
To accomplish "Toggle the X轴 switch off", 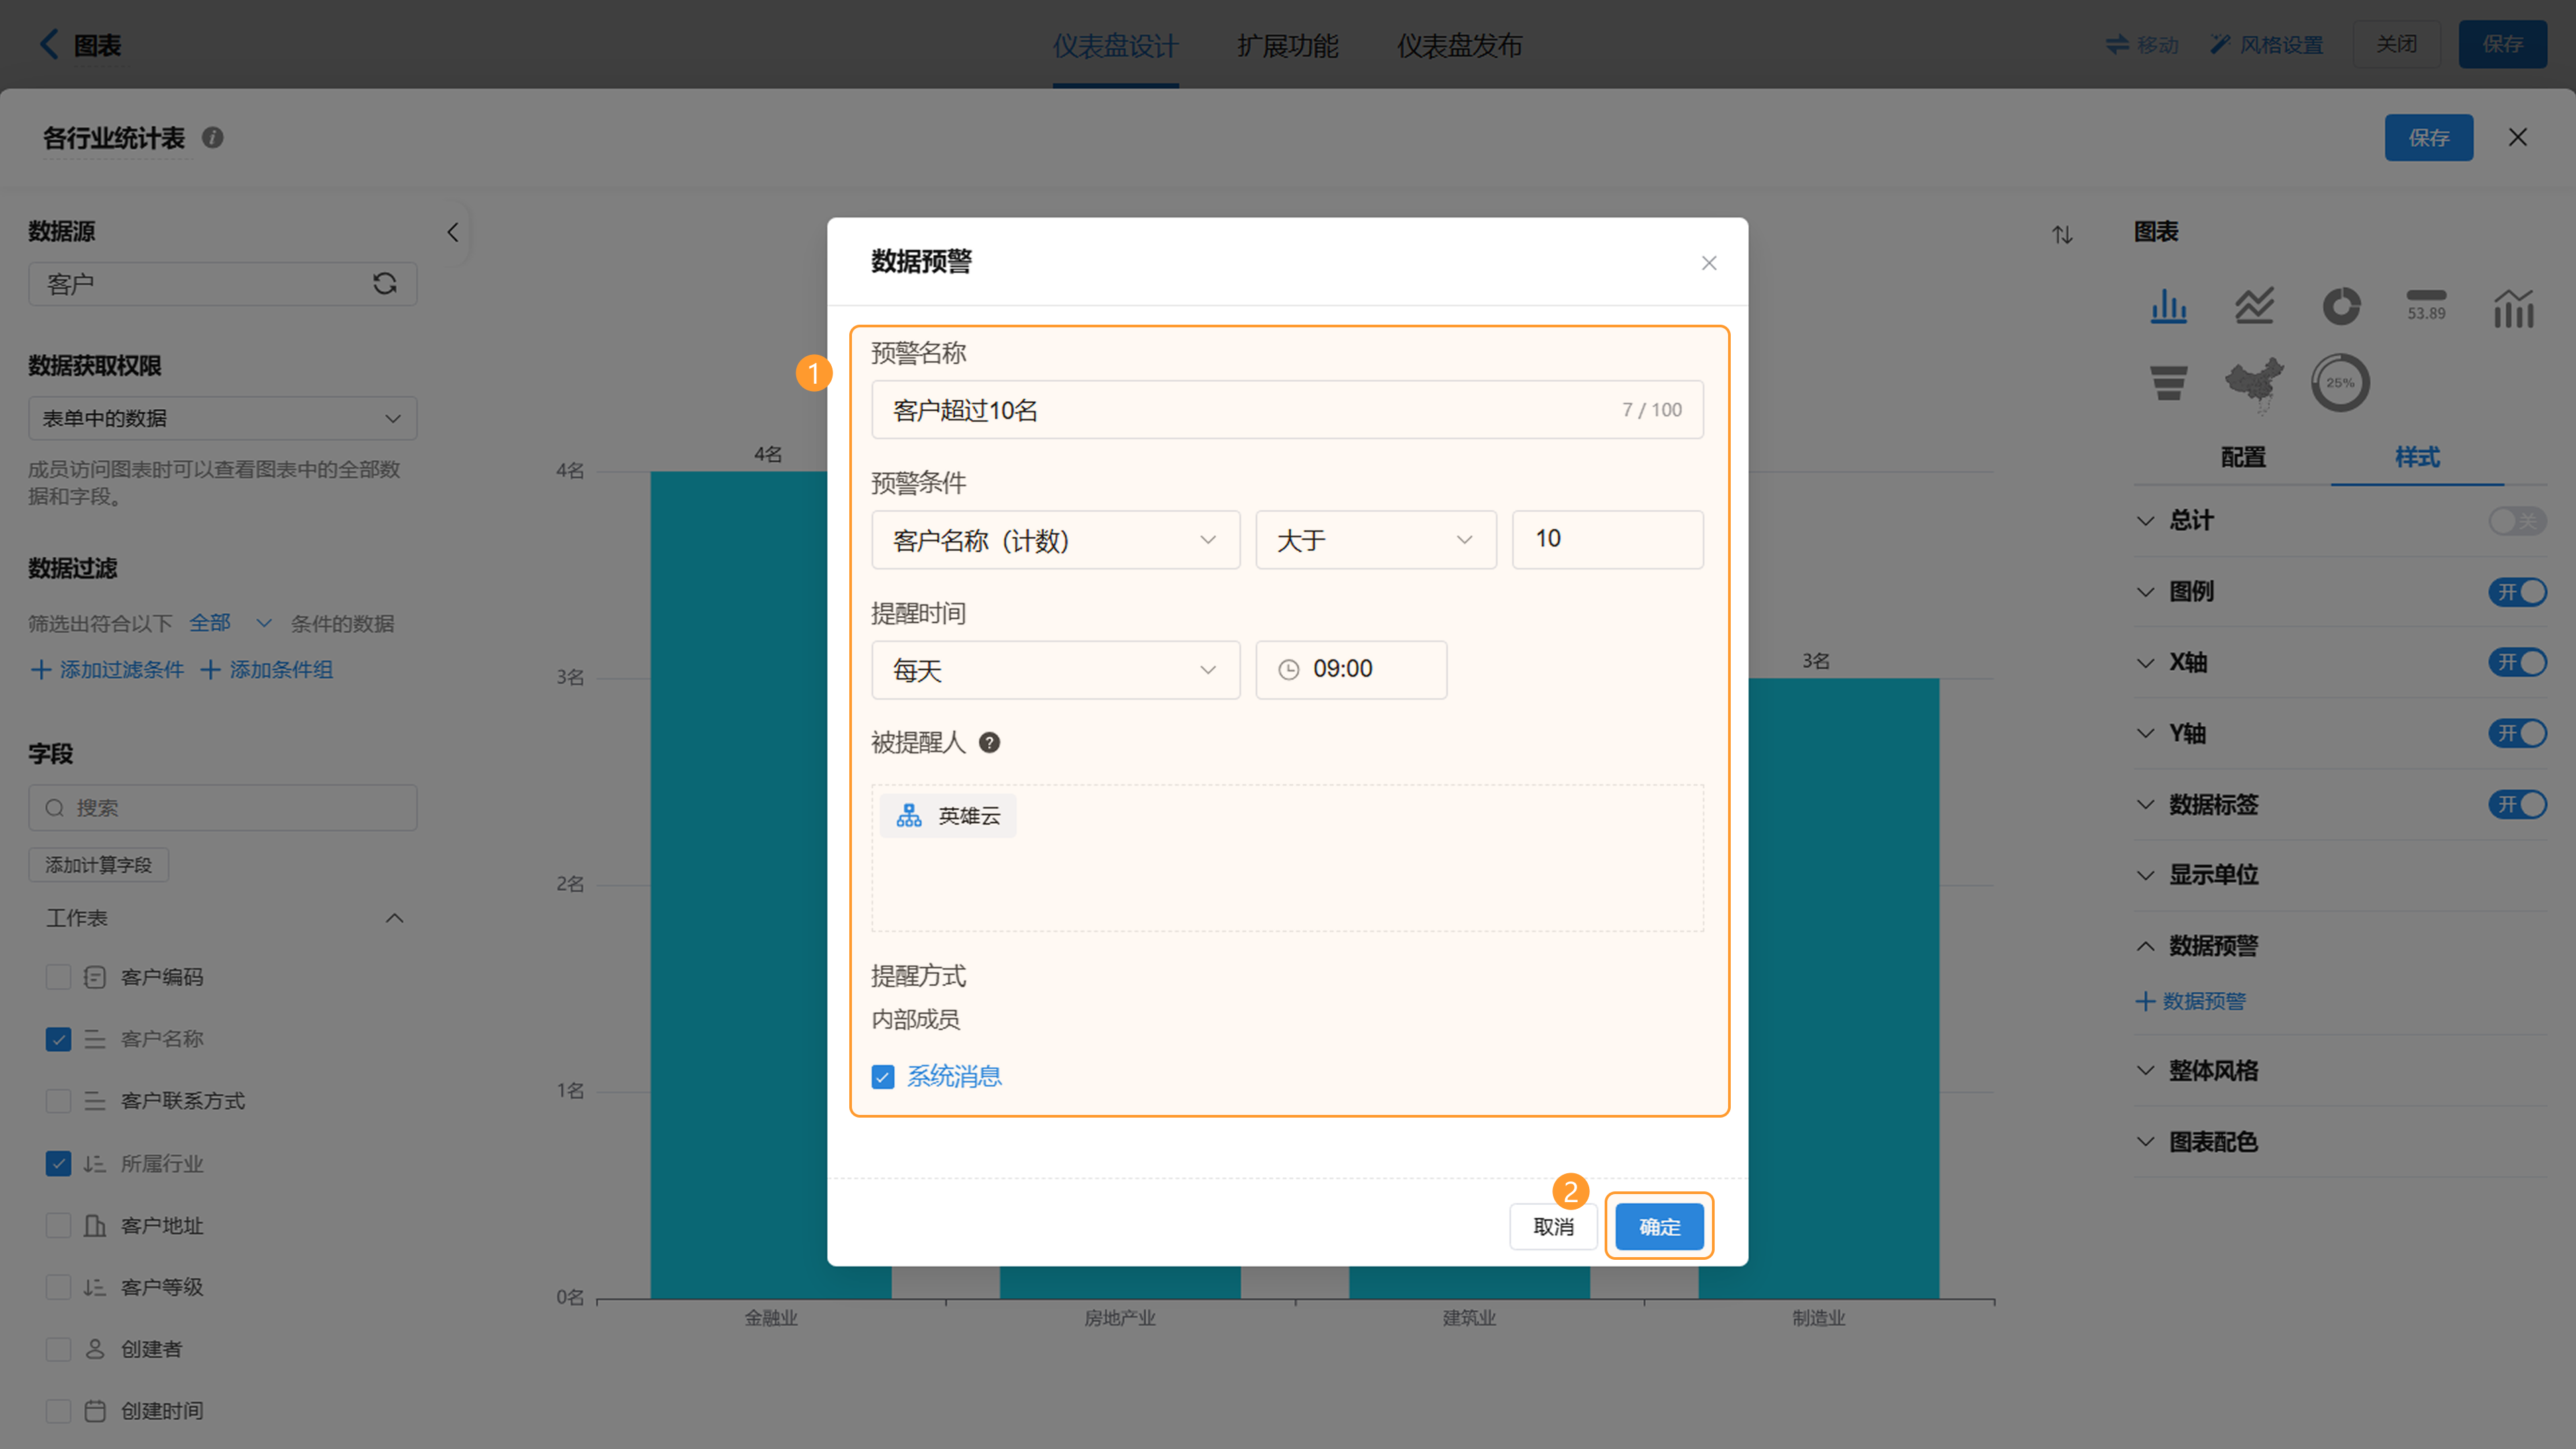I will [2517, 663].
